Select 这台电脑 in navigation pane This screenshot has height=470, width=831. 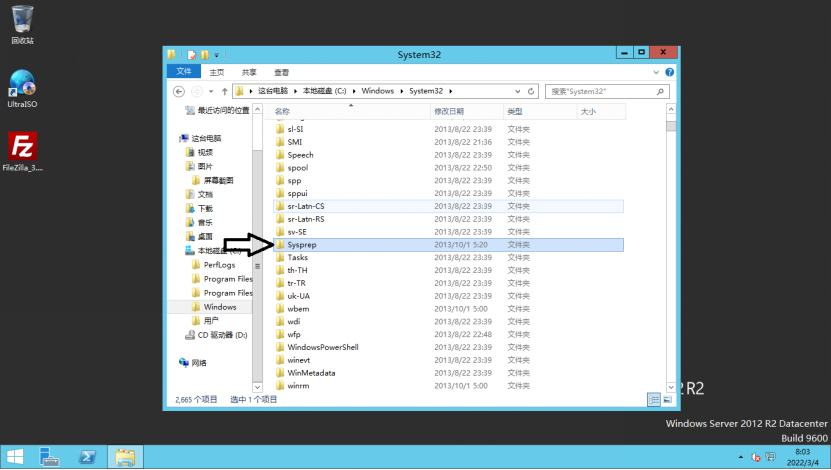200,138
